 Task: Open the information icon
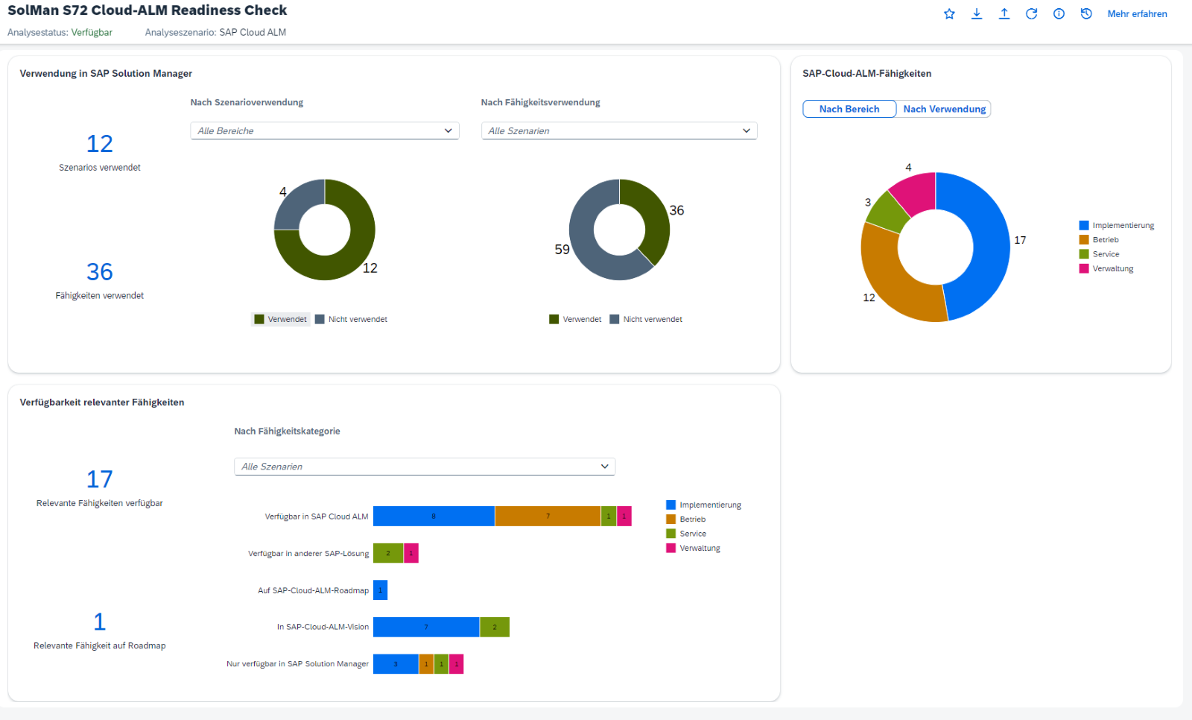(x=1059, y=14)
